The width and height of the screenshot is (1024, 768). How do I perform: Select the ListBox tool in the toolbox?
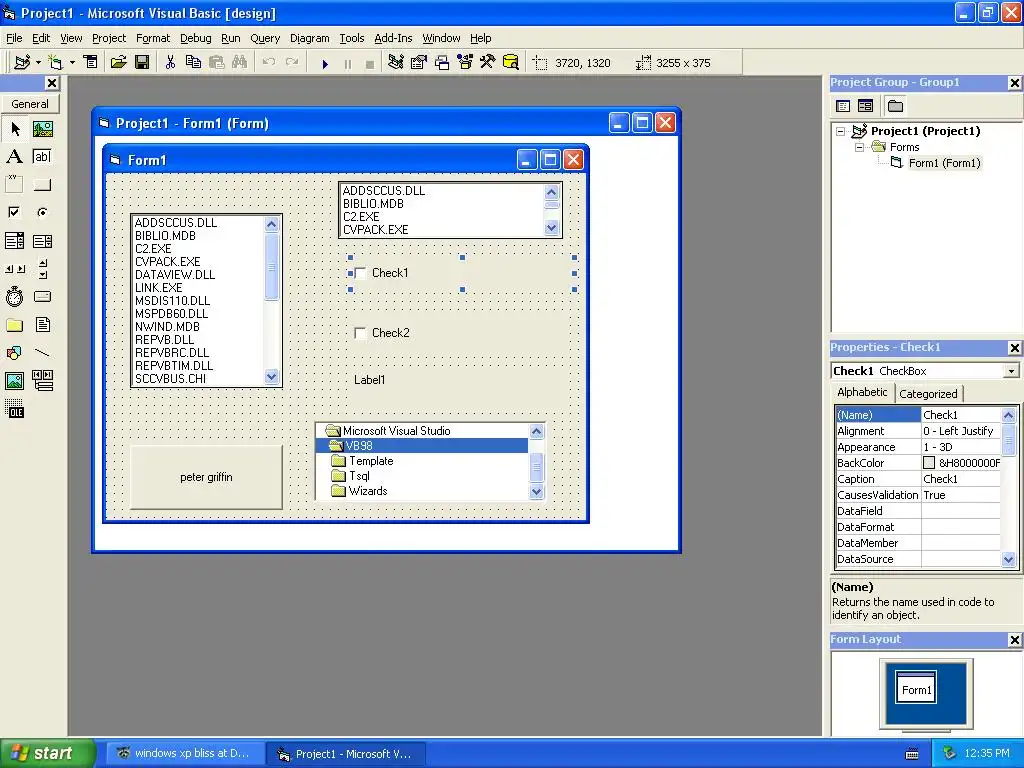[x=42, y=241]
